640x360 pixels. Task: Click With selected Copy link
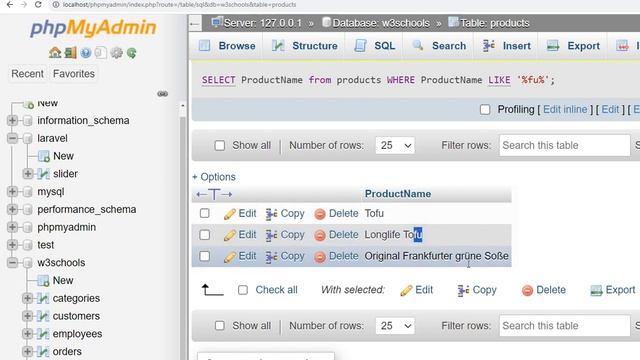click(x=477, y=290)
